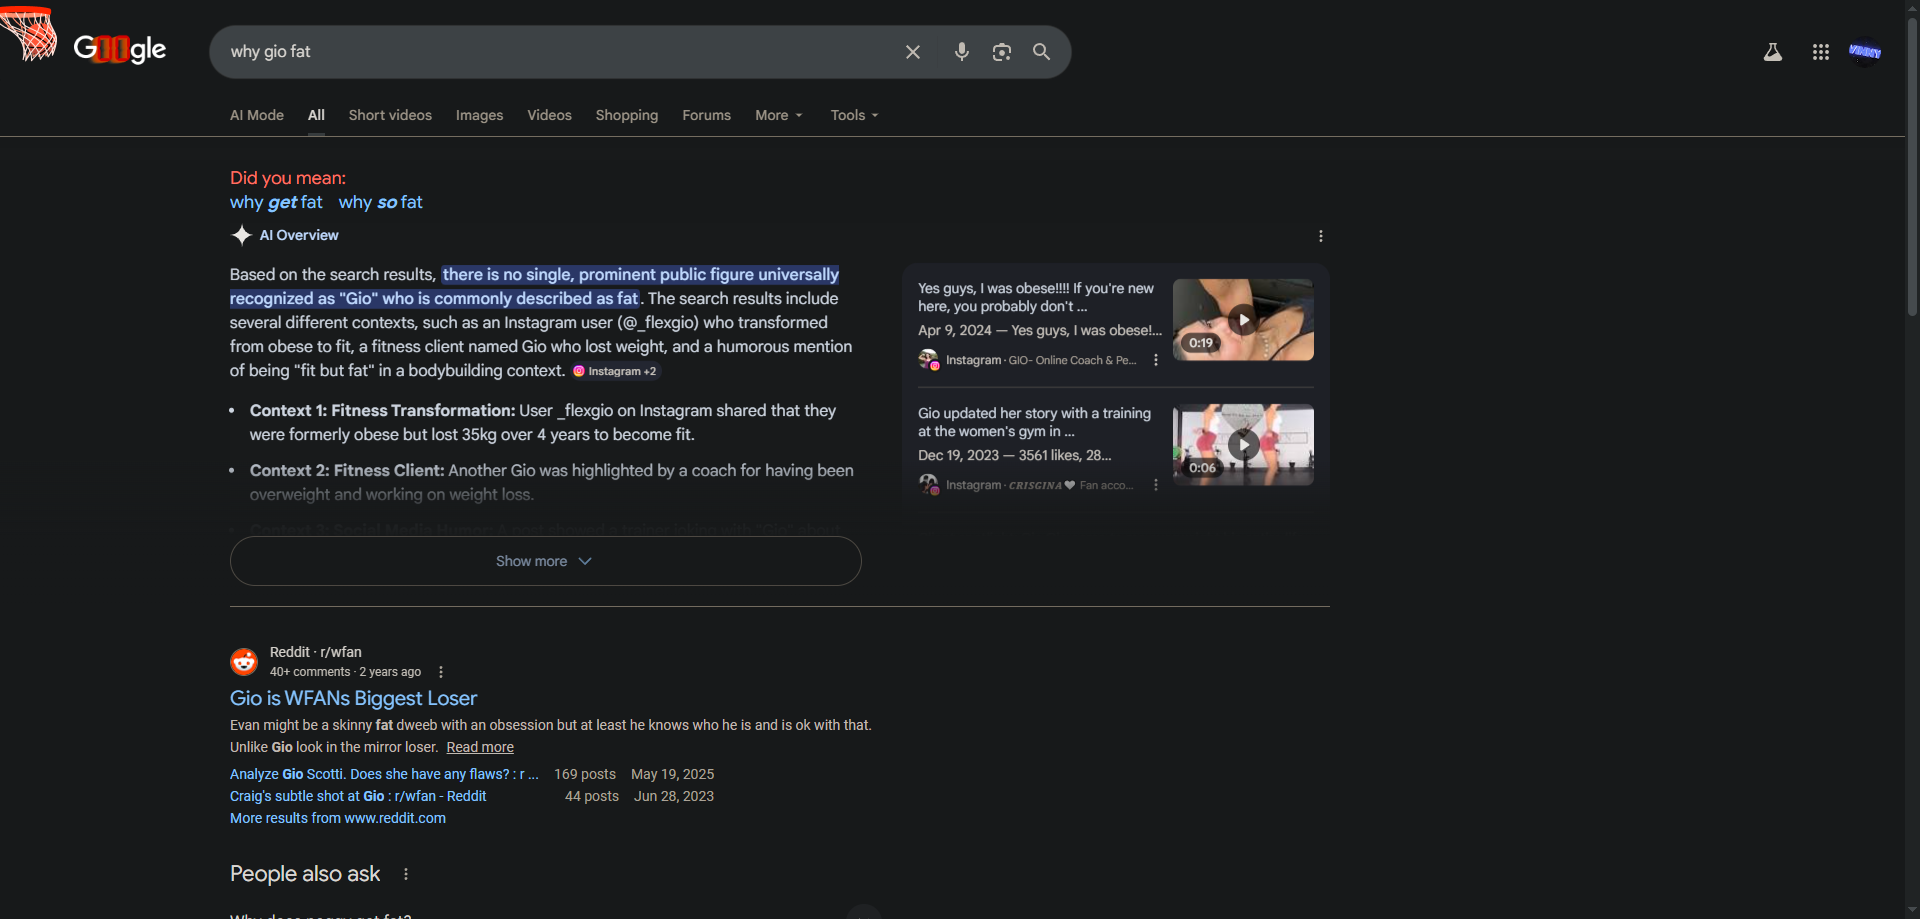
Task: Click the 'Reddit · r/wfan' source label
Action: (316, 652)
